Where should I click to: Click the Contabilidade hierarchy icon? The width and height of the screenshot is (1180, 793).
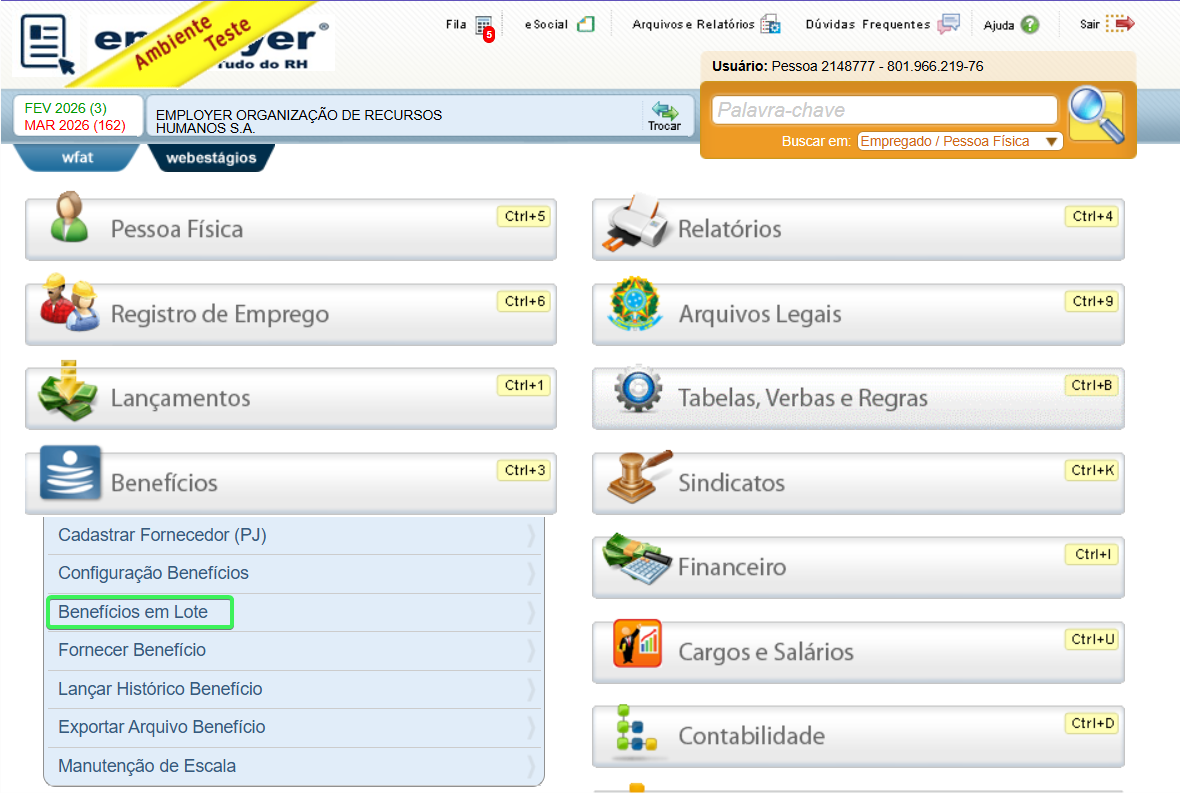[637, 728]
